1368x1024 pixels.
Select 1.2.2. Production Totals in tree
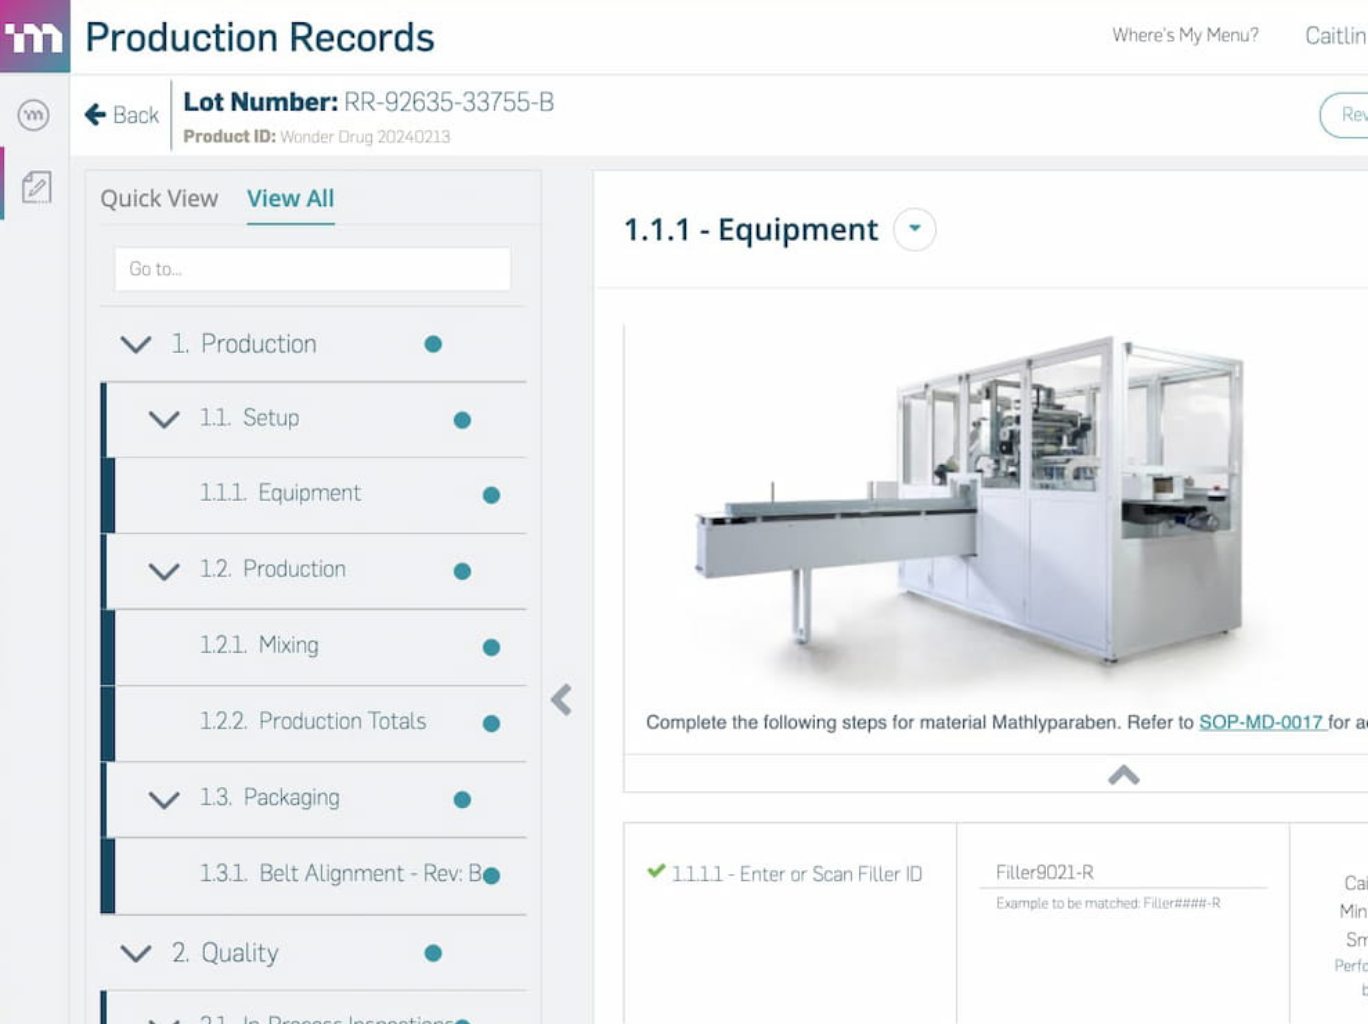tap(316, 723)
